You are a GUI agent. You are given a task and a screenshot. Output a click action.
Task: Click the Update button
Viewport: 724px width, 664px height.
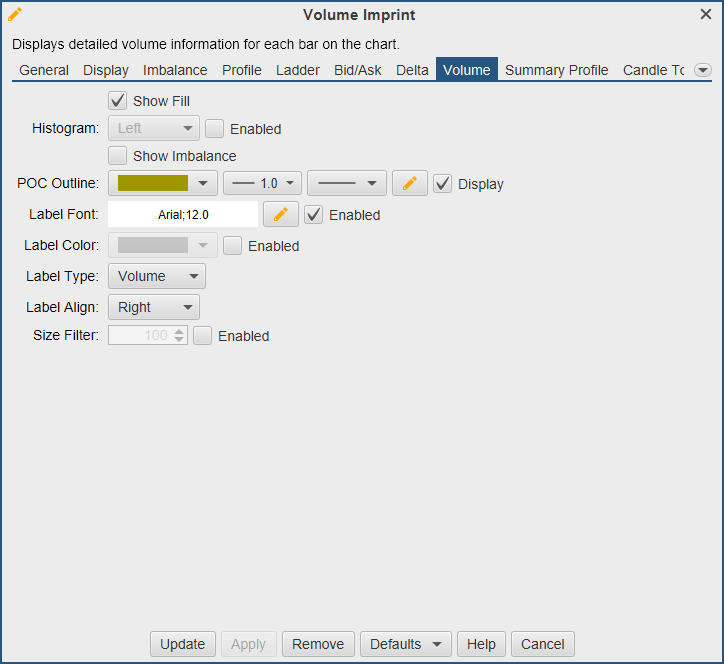pos(183,644)
